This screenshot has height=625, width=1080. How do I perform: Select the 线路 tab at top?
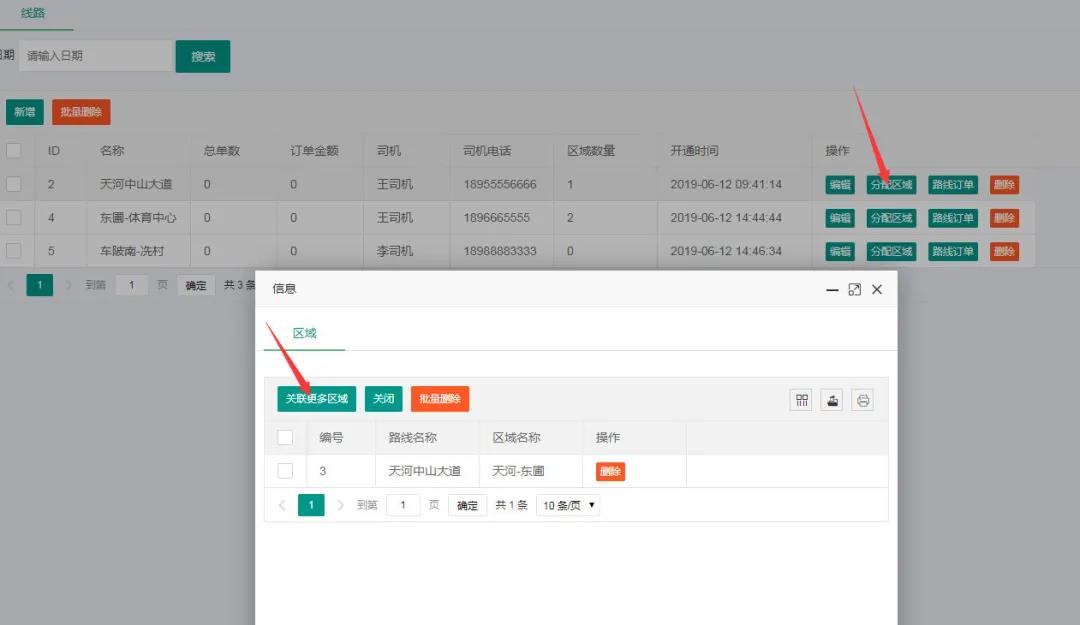(33, 13)
